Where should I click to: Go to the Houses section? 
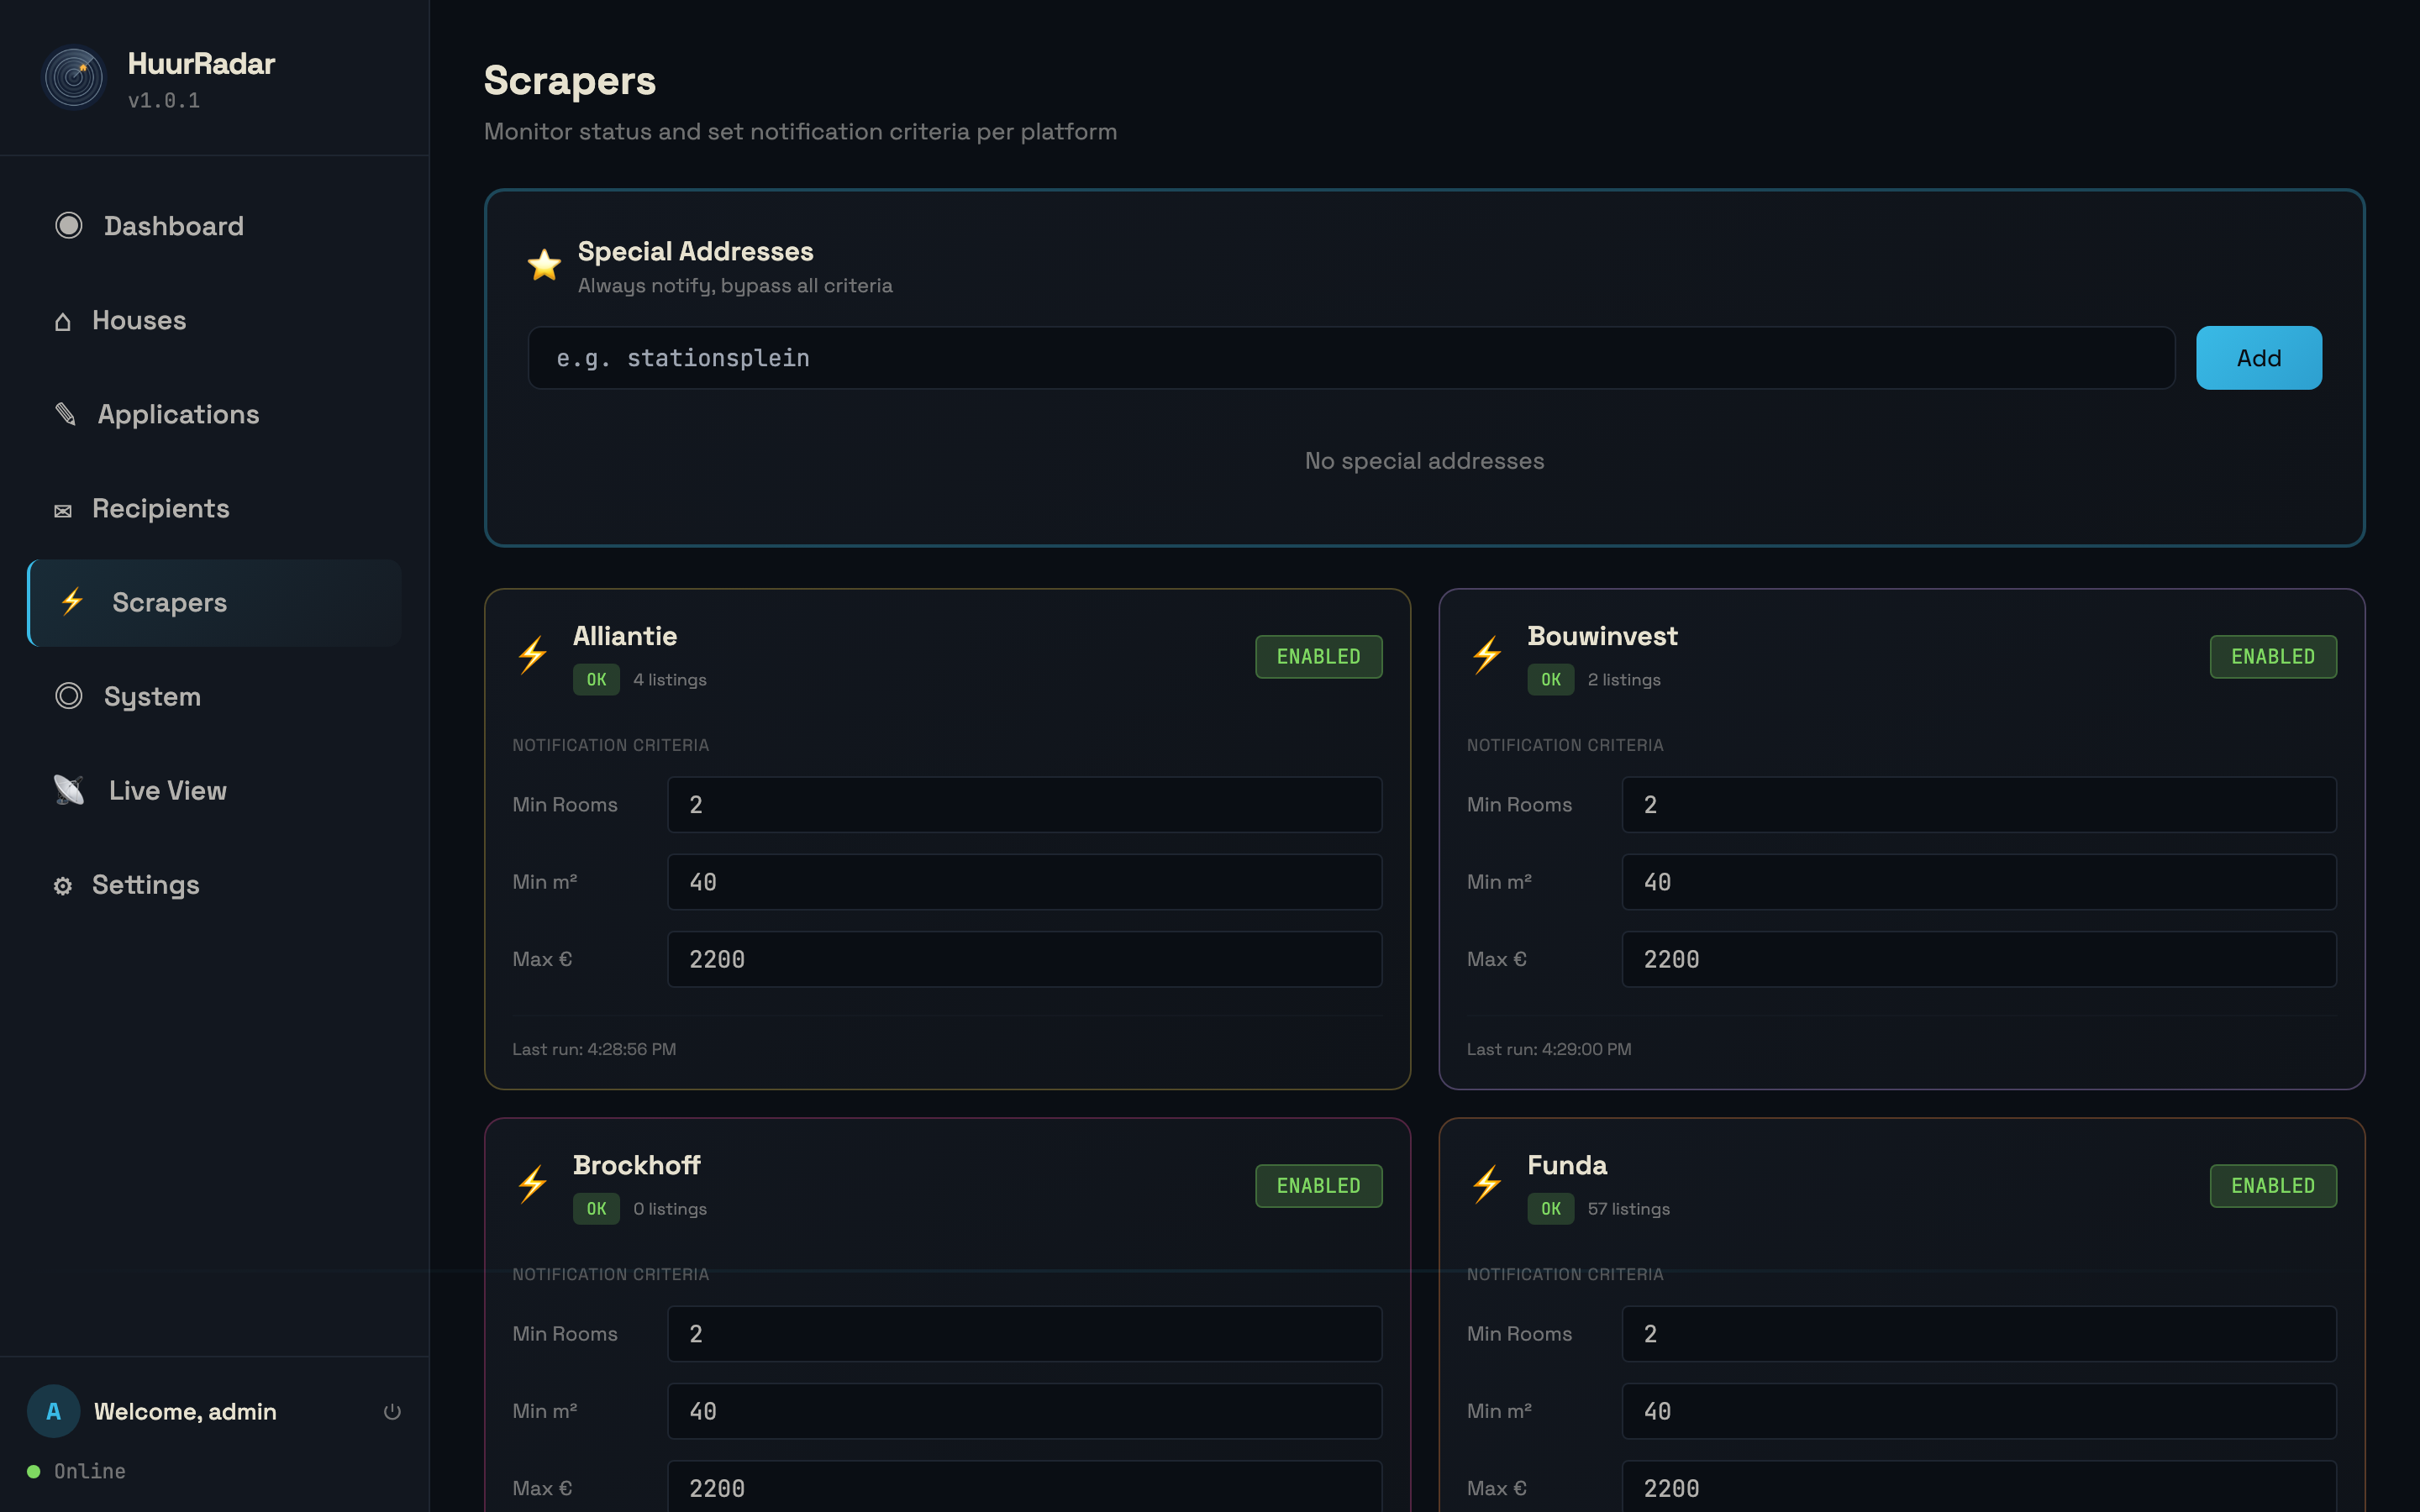point(214,320)
